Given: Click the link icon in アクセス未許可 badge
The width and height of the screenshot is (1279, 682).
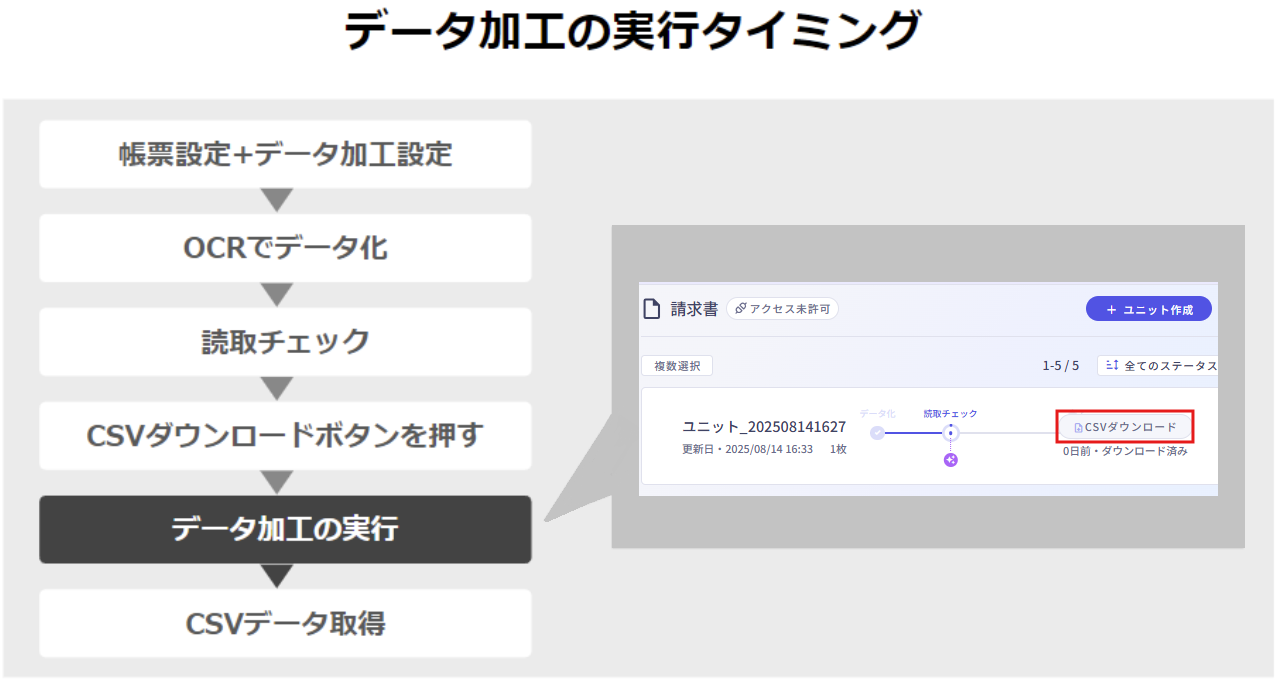Looking at the screenshot, I should point(741,309).
